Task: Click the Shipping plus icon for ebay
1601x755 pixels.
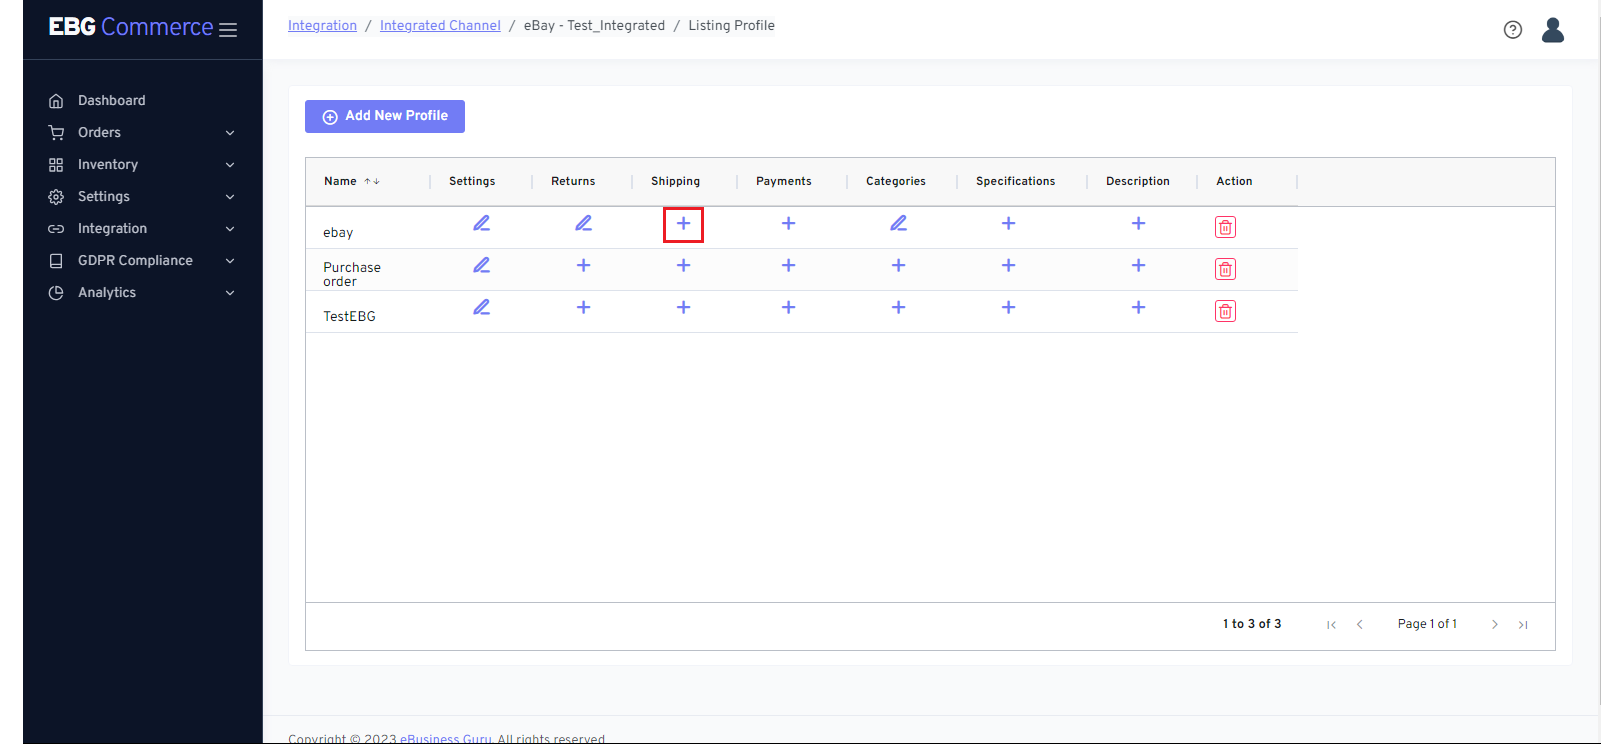Action: coord(683,224)
